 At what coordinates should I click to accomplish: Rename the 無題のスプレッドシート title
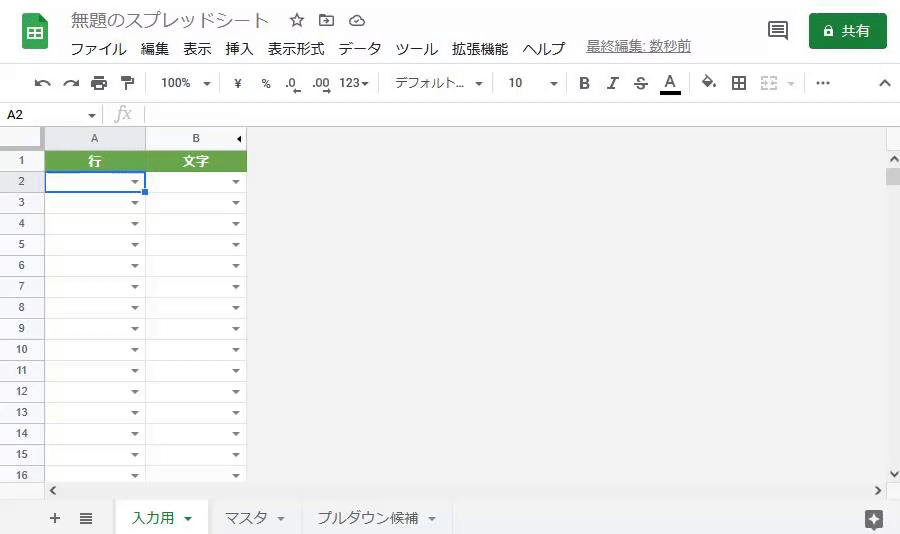coord(170,21)
